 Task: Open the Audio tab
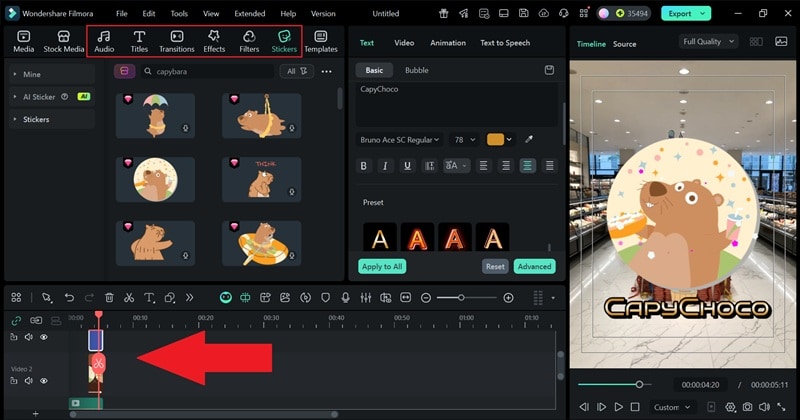(104, 41)
